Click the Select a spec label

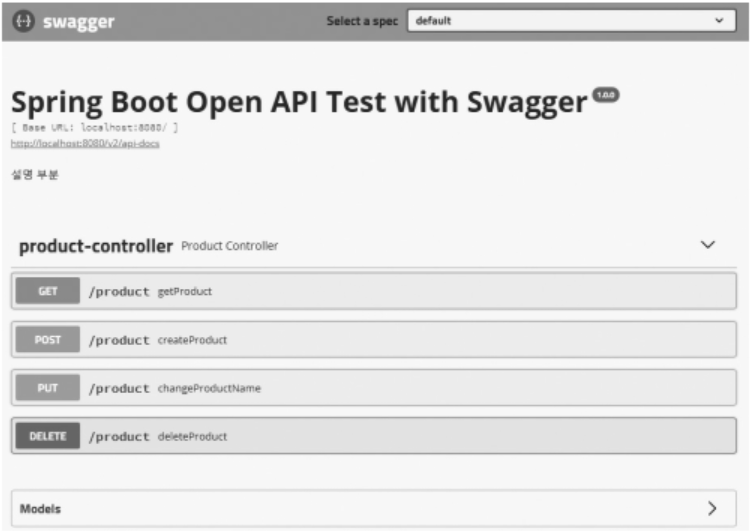(362, 21)
